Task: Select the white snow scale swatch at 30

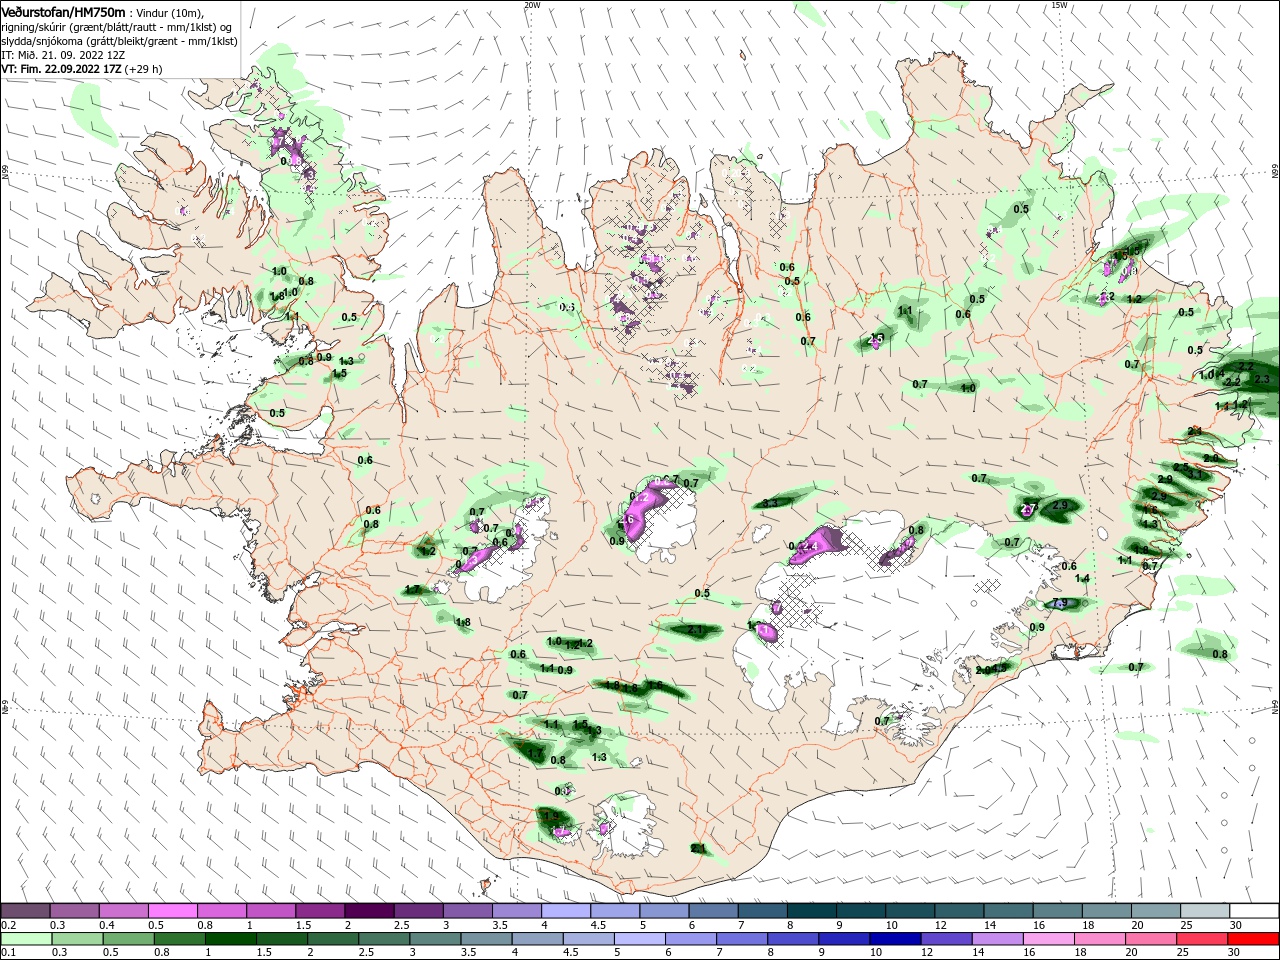Action: [x=1254, y=910]
